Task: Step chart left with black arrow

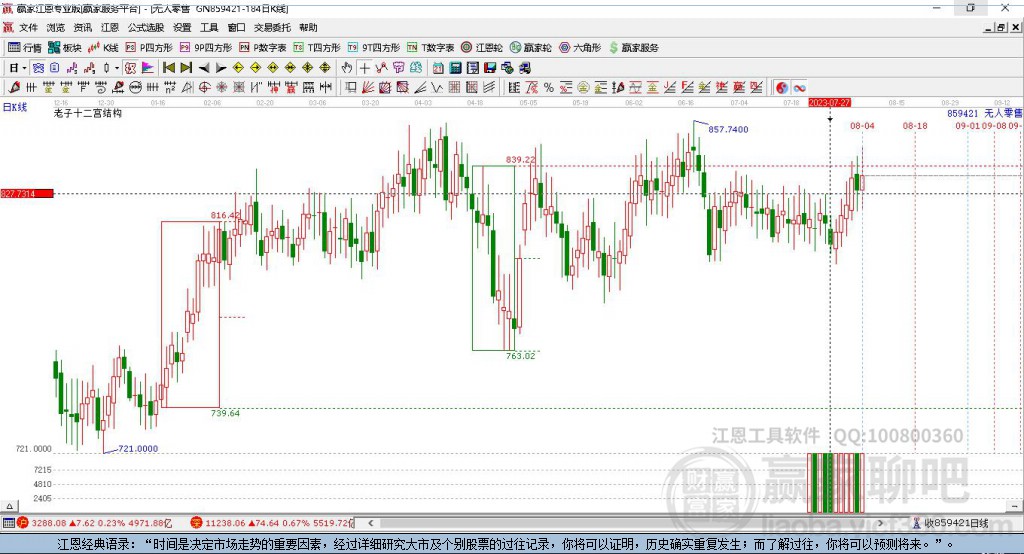Action: click(204, 68)
